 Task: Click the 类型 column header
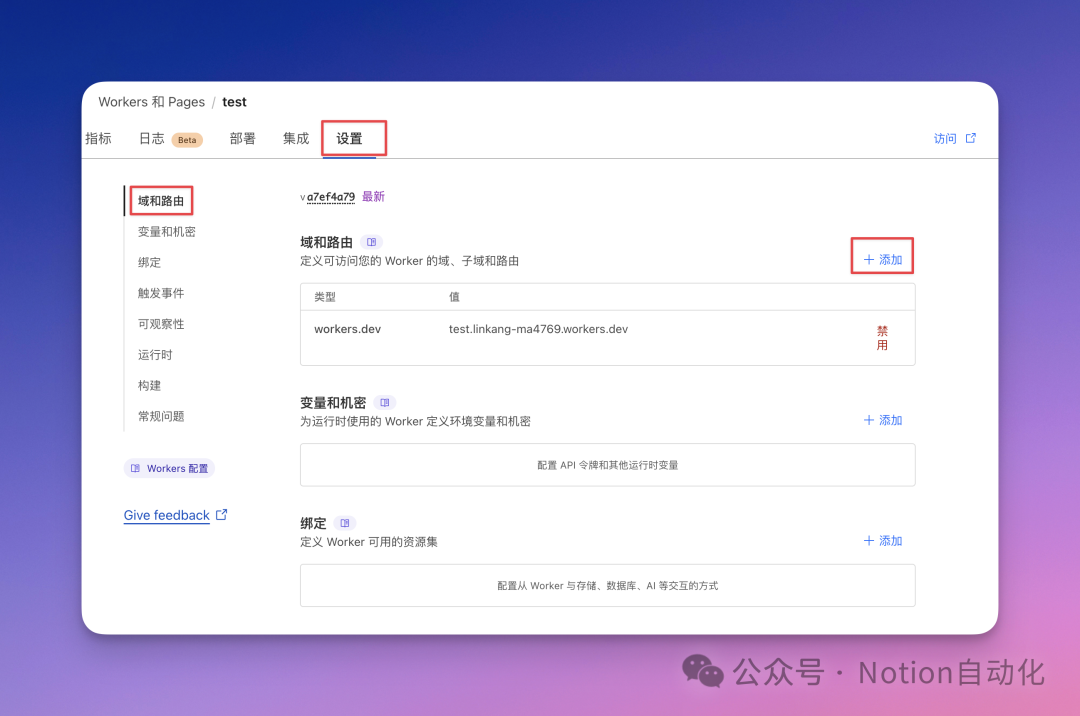[325, 297]
